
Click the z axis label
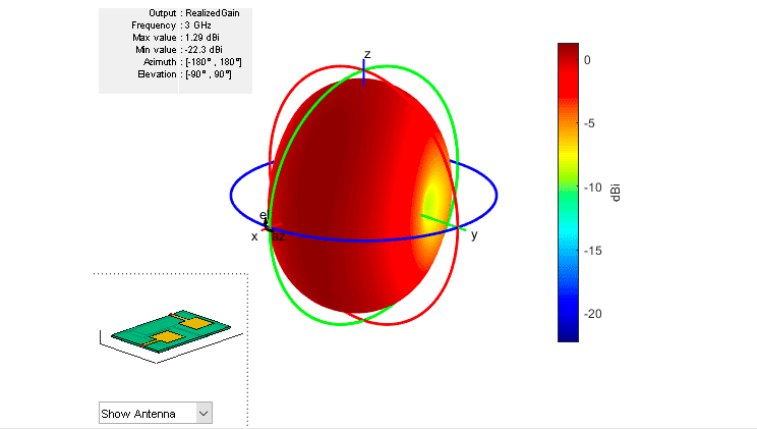pyautogui.click(x=367, y=54)
